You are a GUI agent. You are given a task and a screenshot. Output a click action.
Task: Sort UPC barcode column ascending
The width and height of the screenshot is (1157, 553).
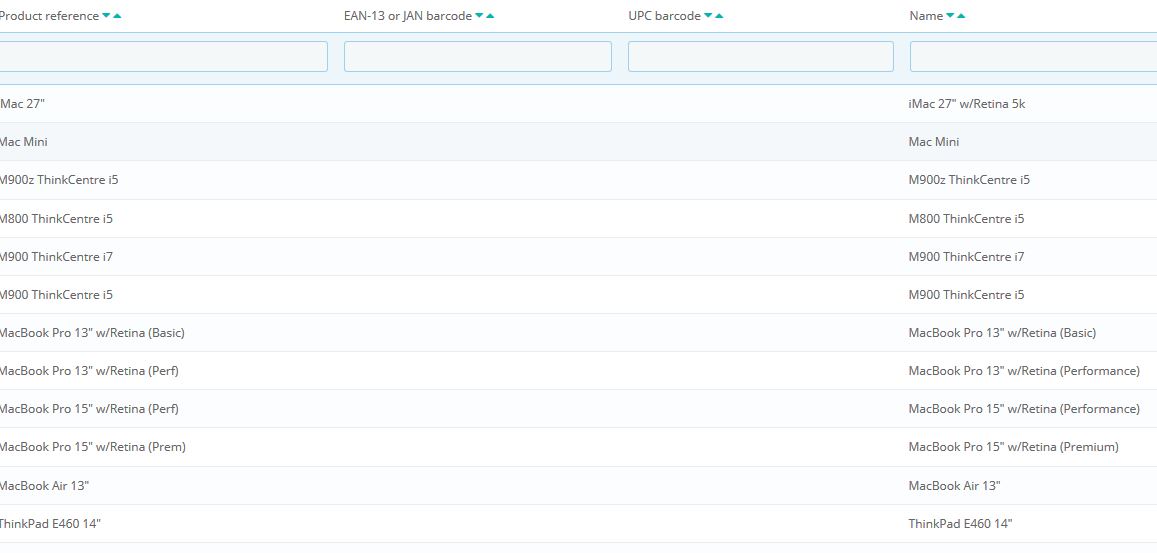719,16
